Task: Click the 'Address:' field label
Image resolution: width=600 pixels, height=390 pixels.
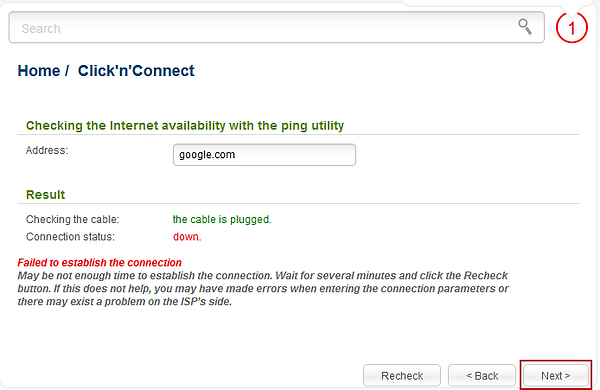Action: tap(47, 150)
